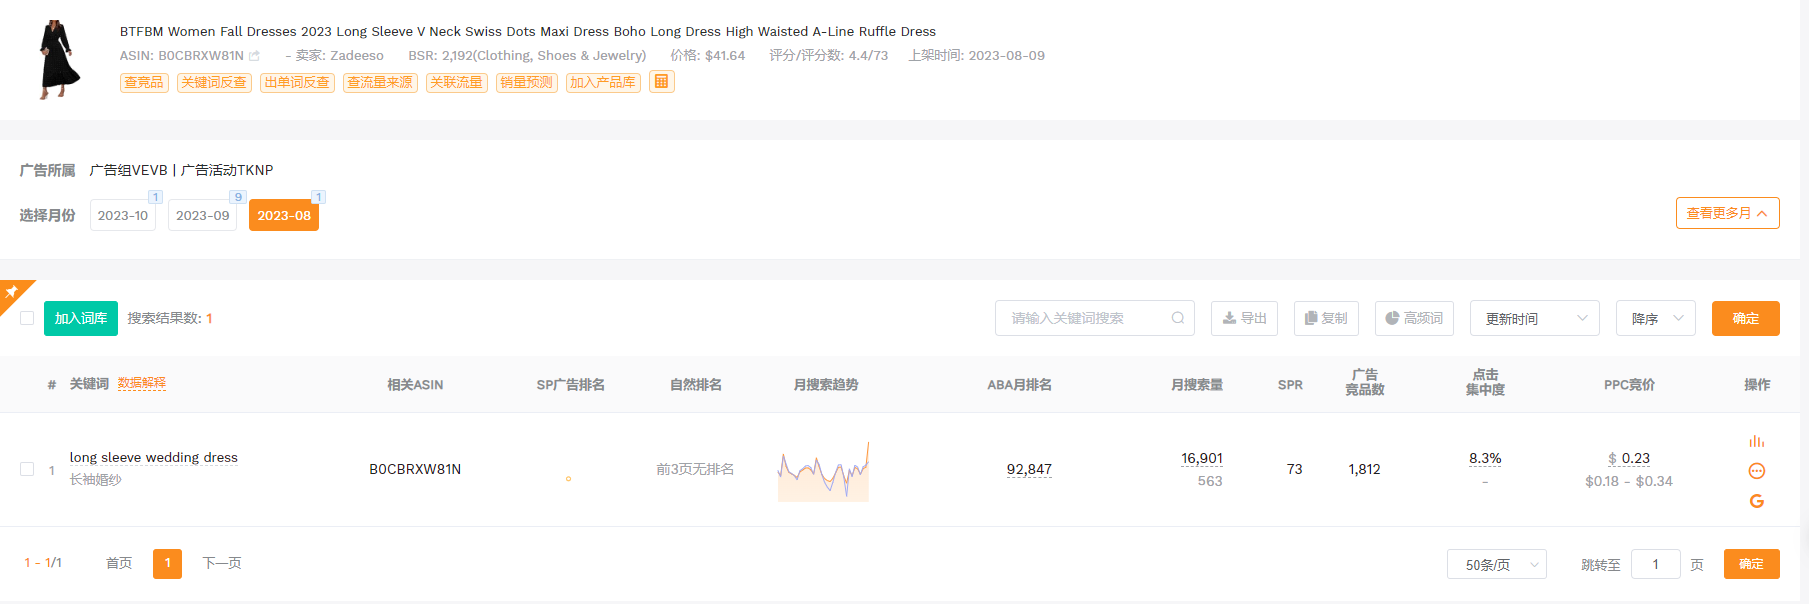Click the 复制 copy button
1809x604 pixels.
pyautogui.click(x=1325, y=318)
